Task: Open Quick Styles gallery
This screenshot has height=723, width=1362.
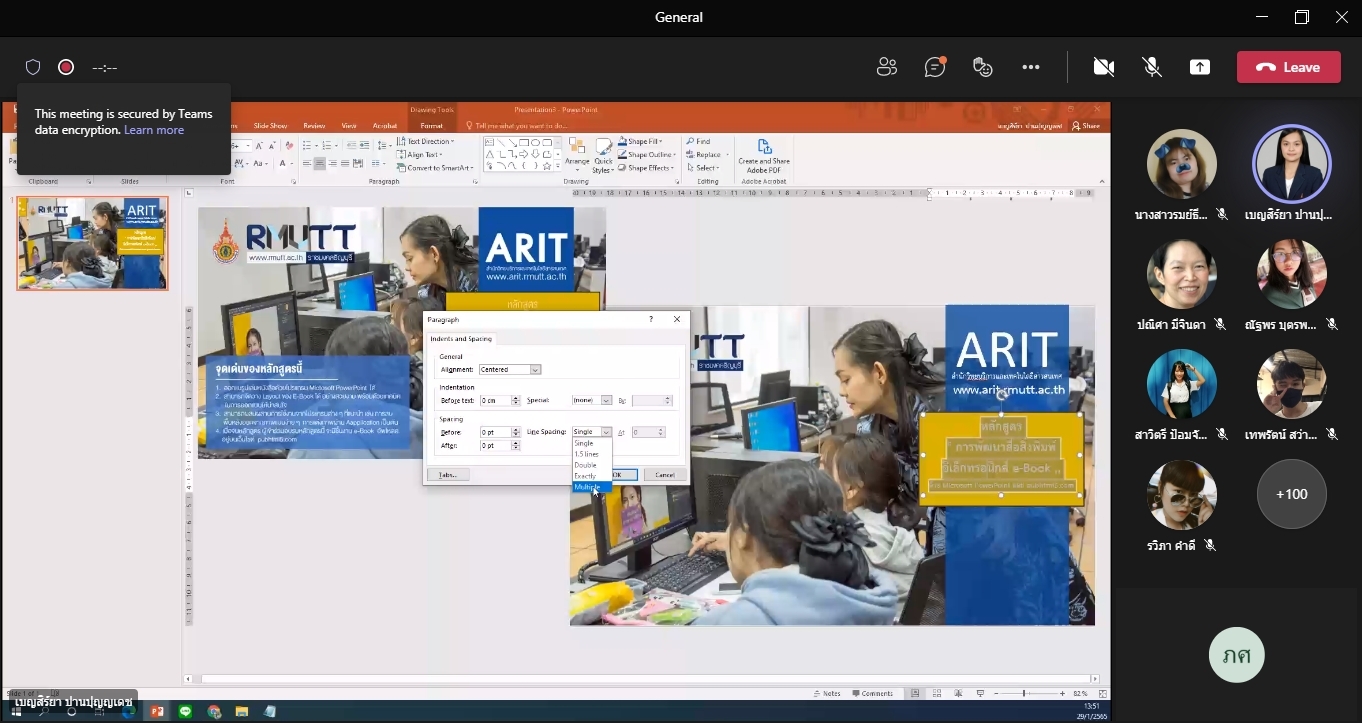Action: pos(603,155)
